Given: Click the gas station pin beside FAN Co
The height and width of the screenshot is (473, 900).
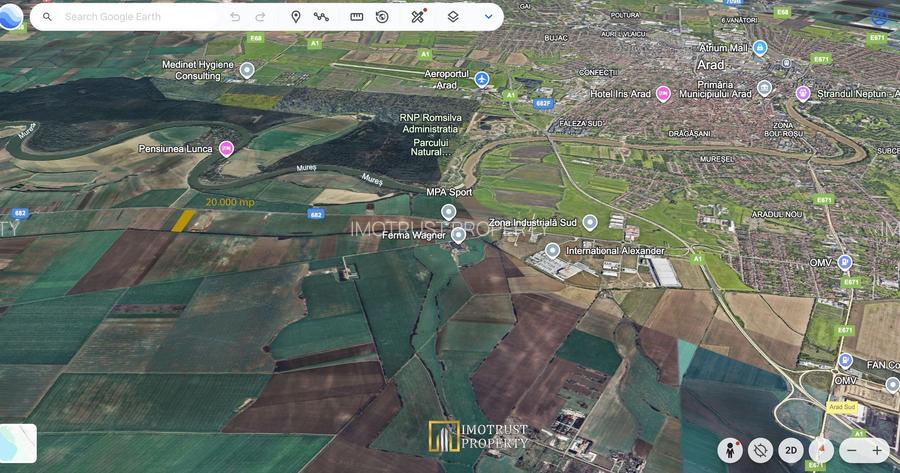Looking at the screenshot, I should pyautogui.click(x=845, y=360).
